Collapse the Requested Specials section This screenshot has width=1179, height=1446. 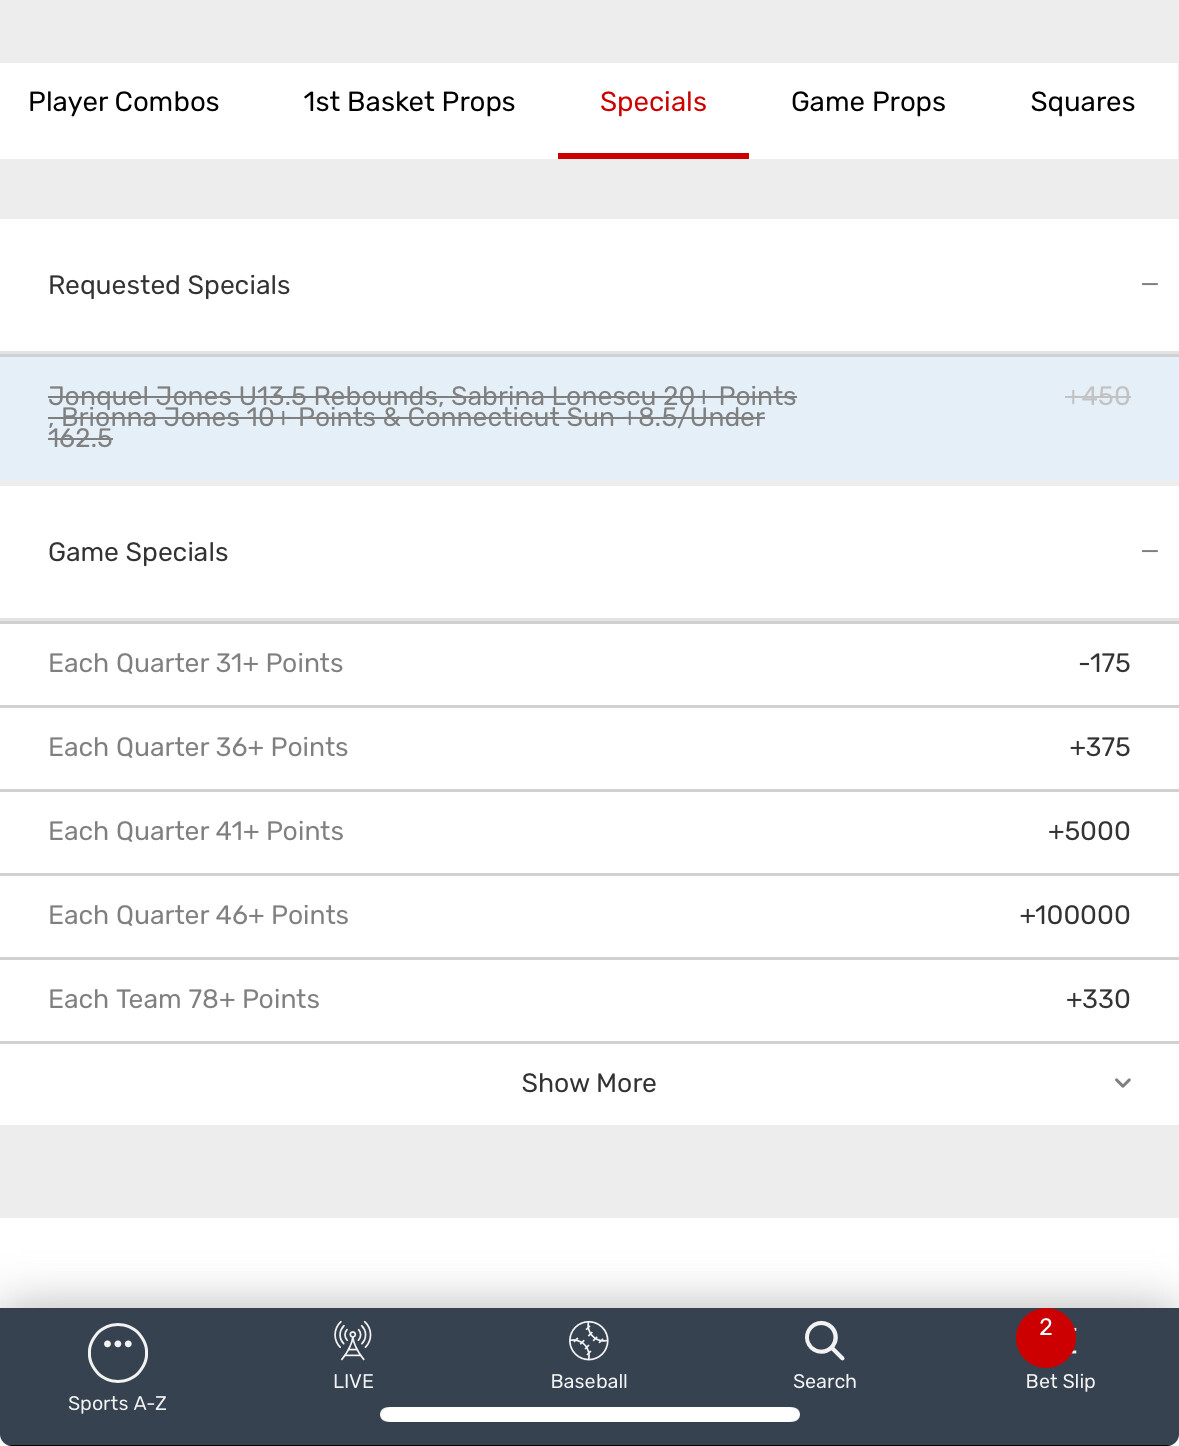point(1150,285)
